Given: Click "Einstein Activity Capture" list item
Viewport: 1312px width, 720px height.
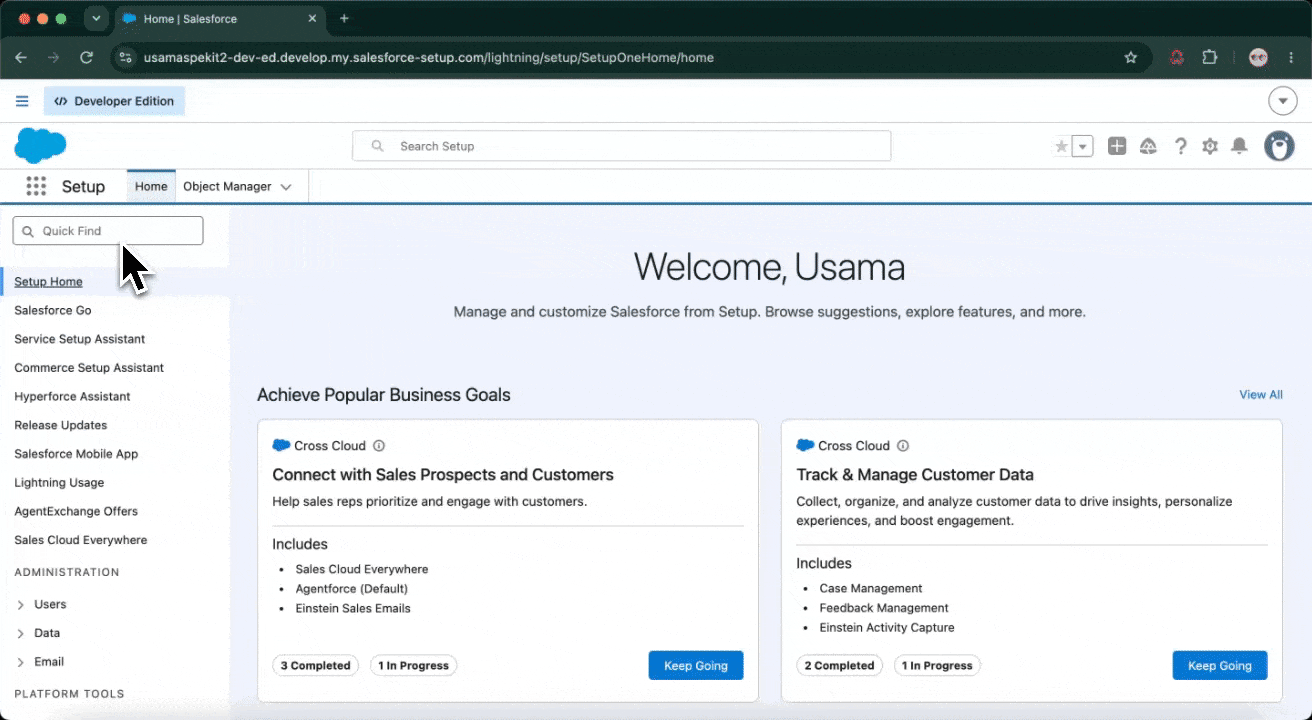Looking at the screenshot, I should pyautogui.click(x=887, y=628).
